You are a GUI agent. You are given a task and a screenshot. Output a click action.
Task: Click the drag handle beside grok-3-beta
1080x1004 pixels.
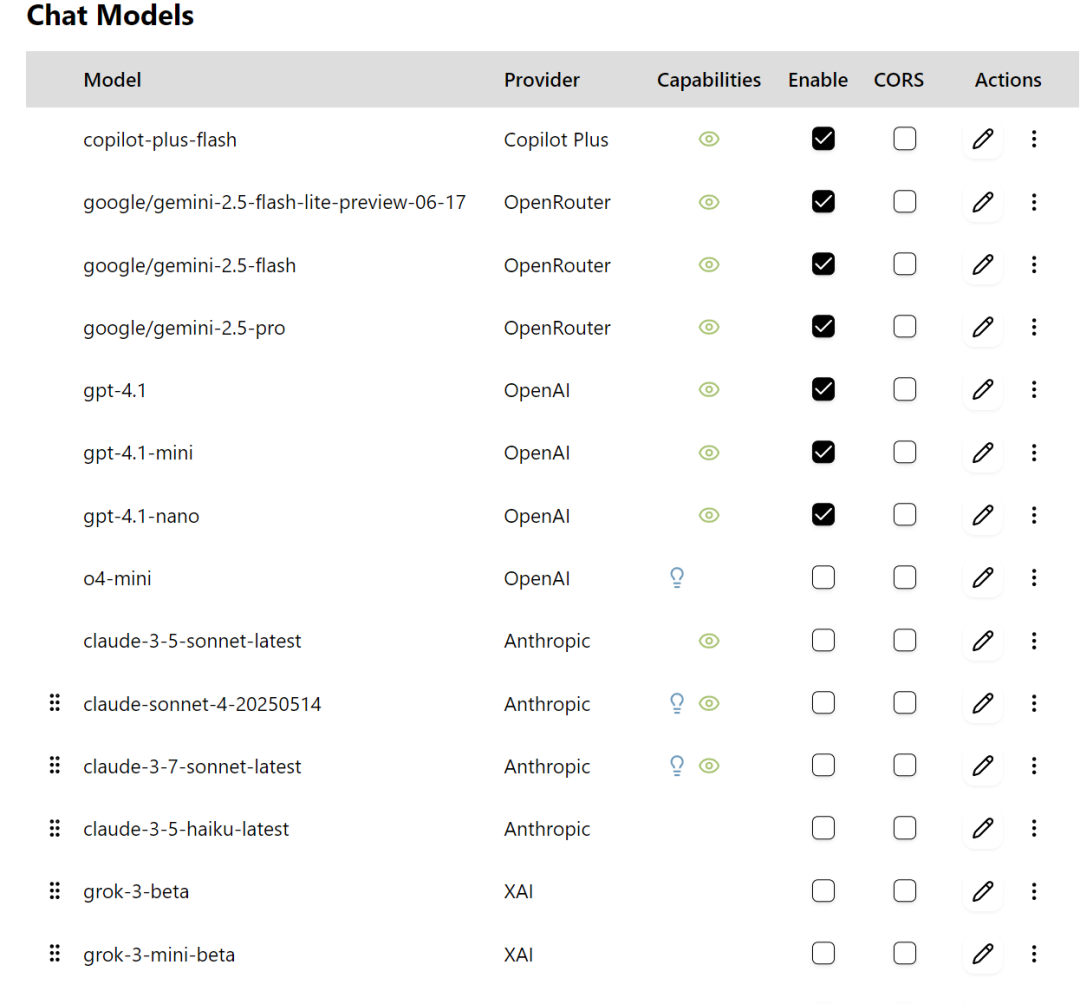click(x=55, y=891)
